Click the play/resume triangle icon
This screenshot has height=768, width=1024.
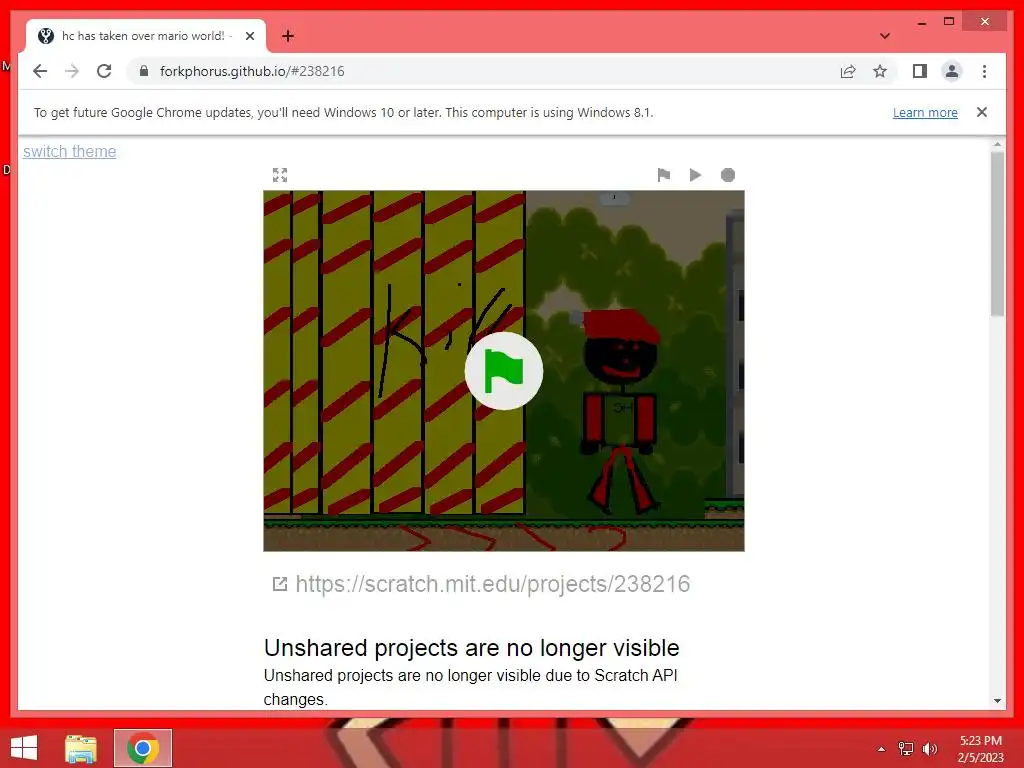click(696, 175)
